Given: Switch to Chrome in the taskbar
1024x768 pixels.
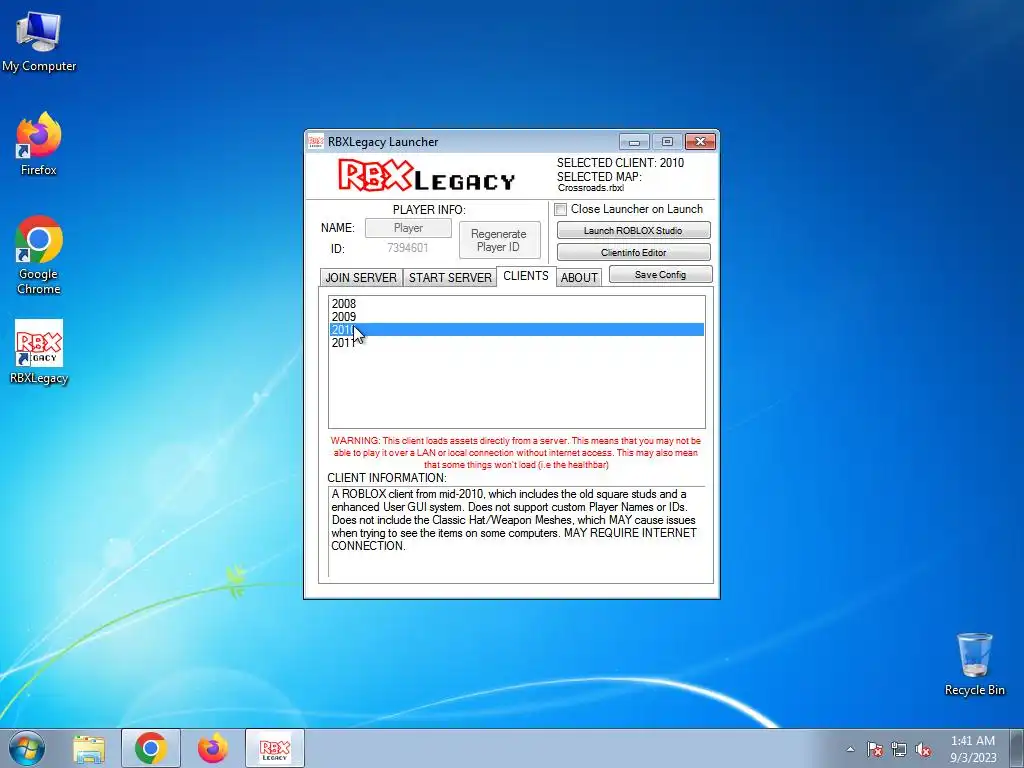Looking at the screenshot, I should [151, 748].
